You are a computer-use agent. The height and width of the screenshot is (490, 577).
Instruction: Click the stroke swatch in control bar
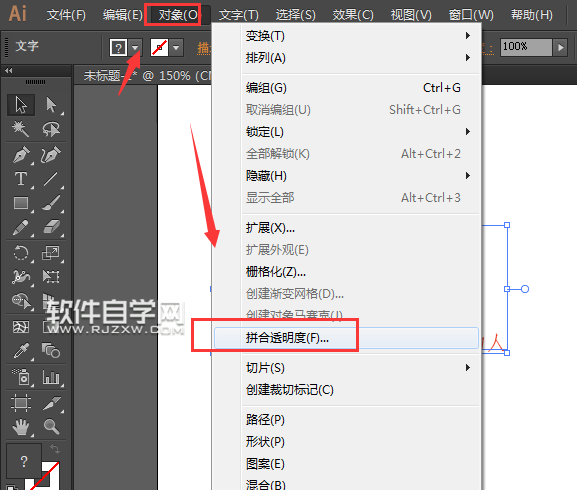tap(159, 48)
